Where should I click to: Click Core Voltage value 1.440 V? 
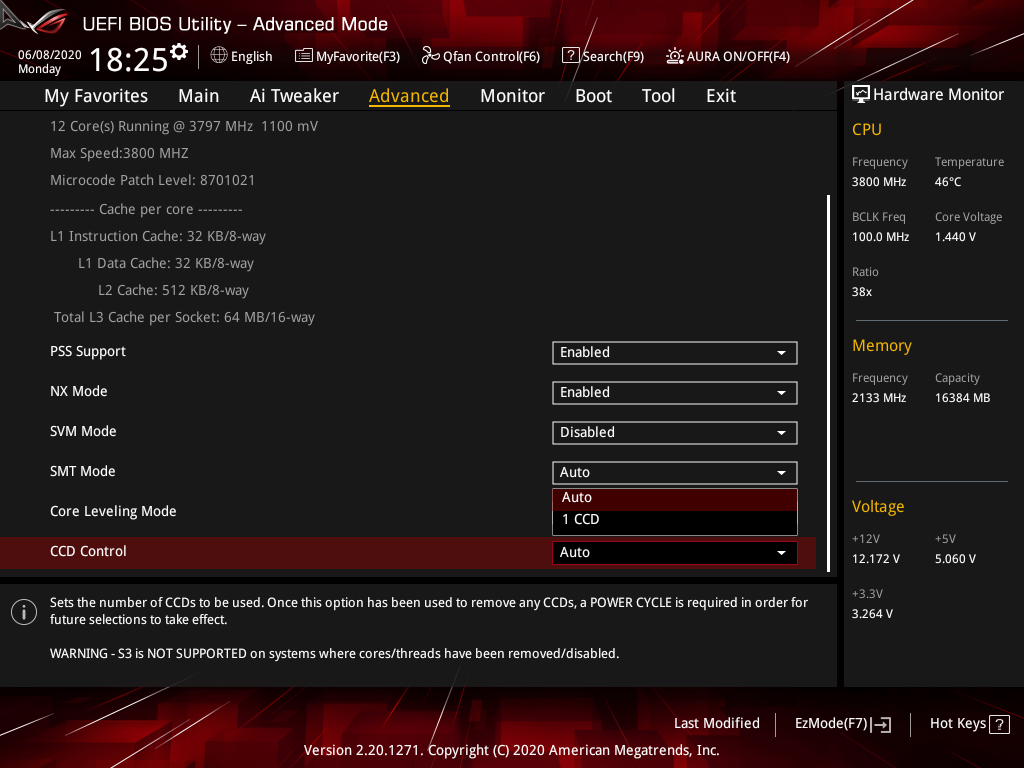tap(955, 237)
